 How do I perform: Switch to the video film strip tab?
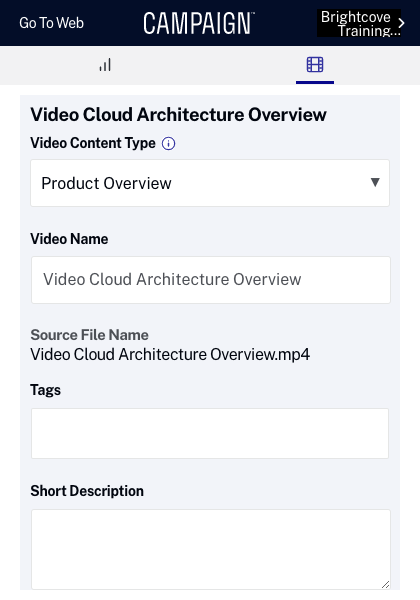[x=315, y=65]
